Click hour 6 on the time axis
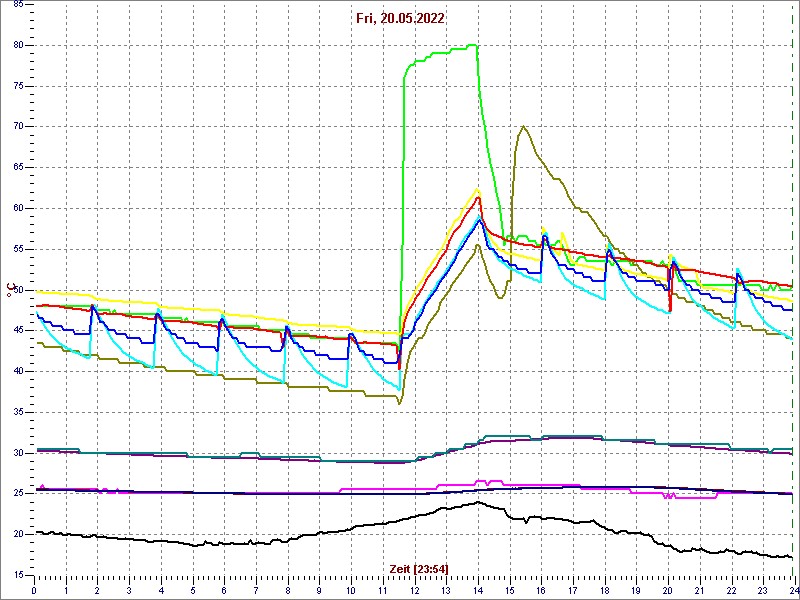800x600 pixels. [x=224, y=590]
